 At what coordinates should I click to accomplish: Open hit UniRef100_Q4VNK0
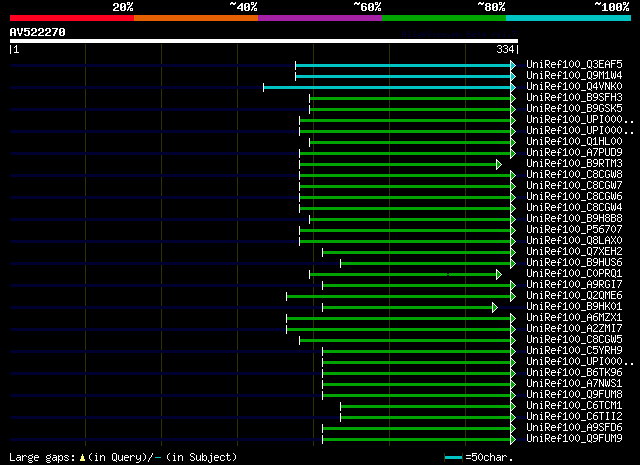pyautogui.click(x=574, y=87)
